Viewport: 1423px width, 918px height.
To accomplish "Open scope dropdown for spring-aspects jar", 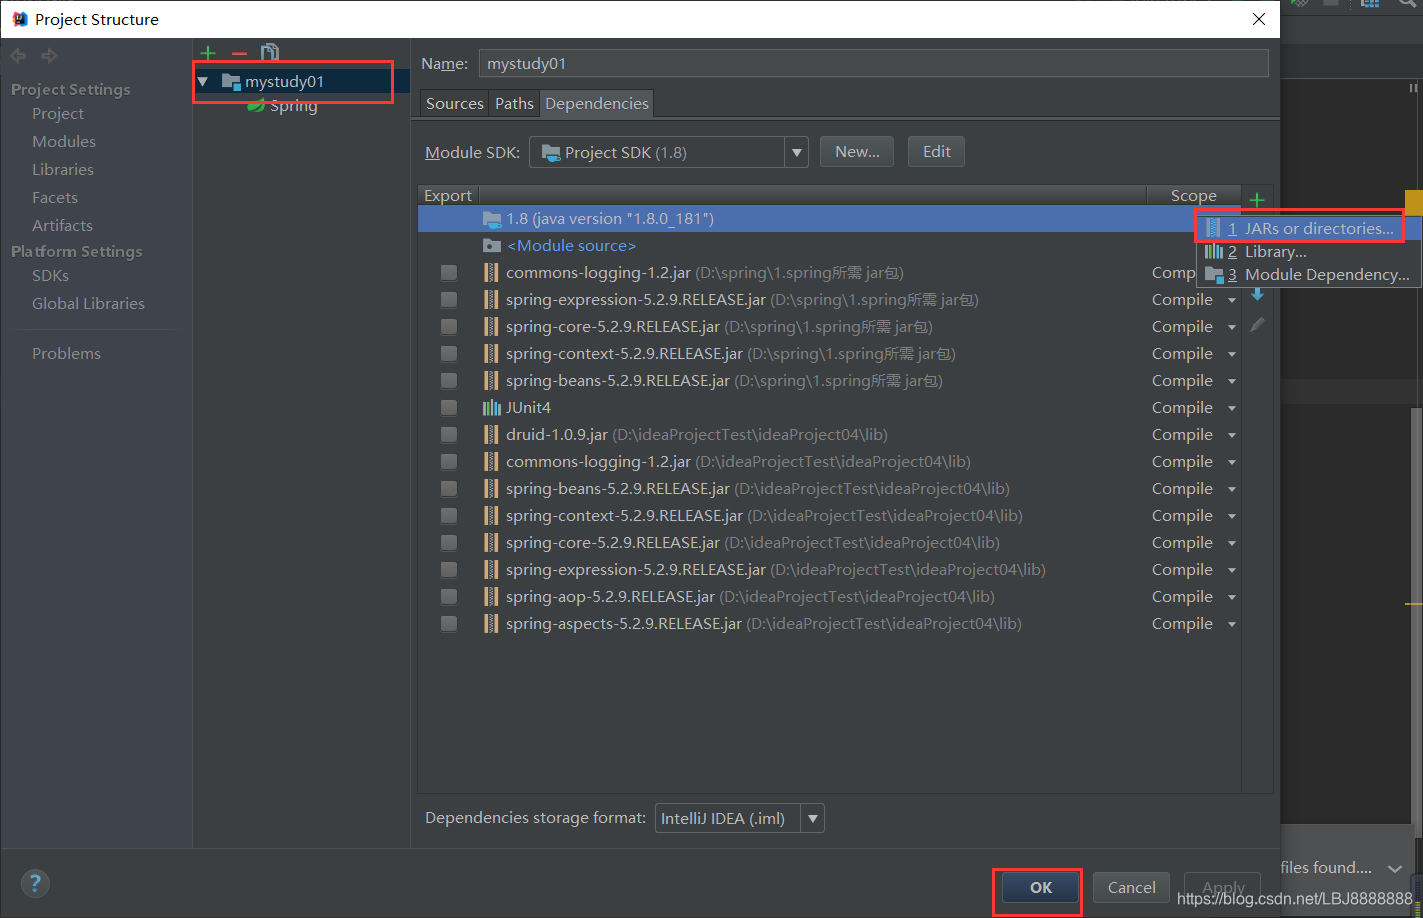I will point(1232,624).
